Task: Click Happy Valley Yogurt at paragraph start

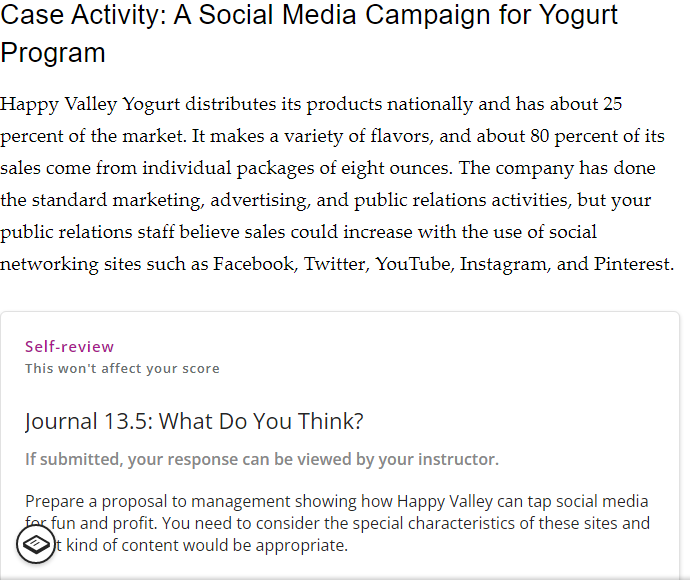Action: coord(90,104)
